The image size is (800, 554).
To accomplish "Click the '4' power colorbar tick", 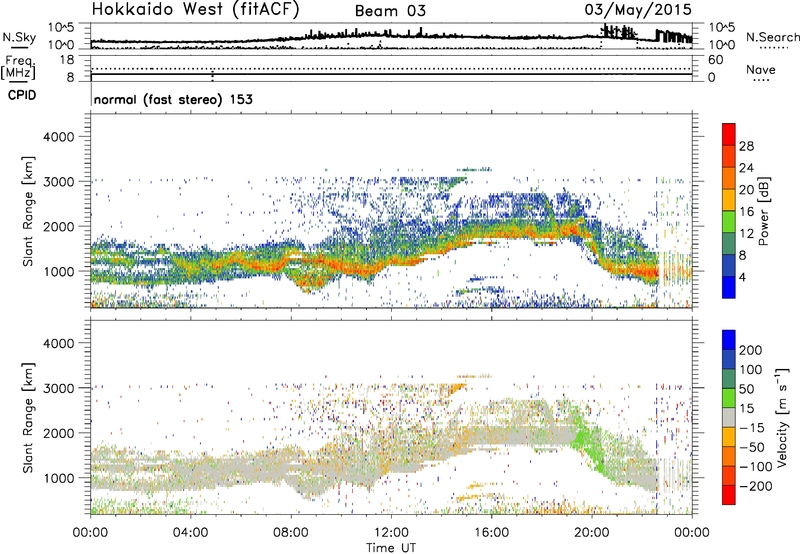I will [743, 277].
